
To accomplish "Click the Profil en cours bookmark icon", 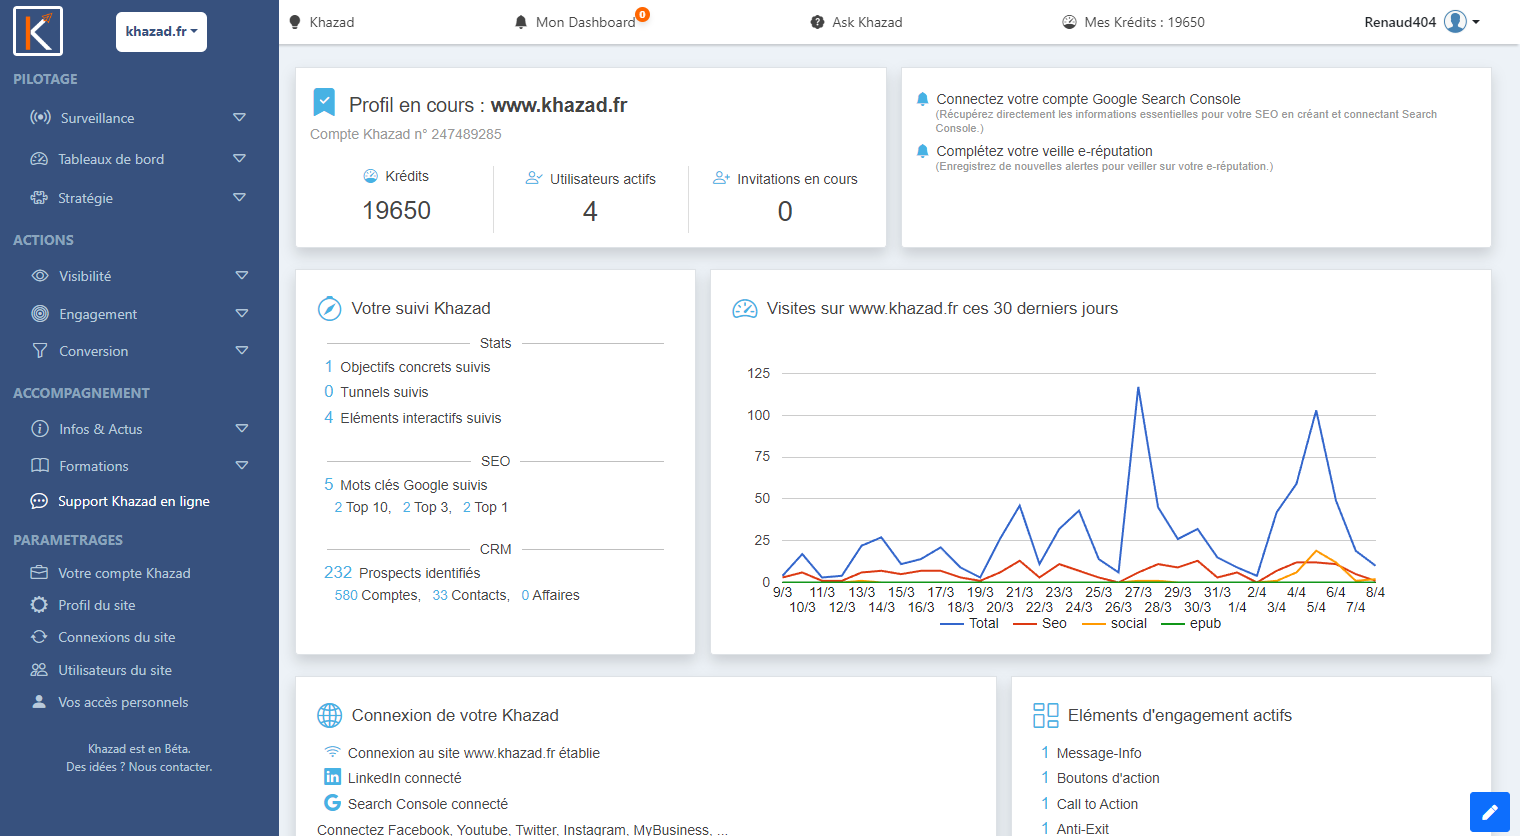I will 324,102.
